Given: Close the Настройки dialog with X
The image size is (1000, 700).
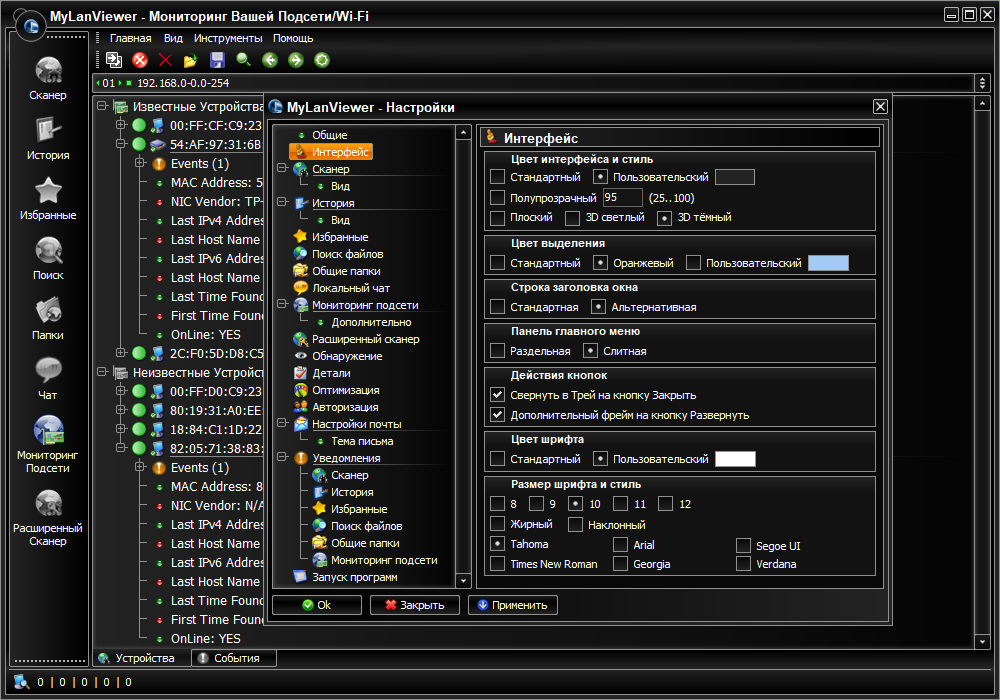Looking at the screenshot, I should point(880,106).
